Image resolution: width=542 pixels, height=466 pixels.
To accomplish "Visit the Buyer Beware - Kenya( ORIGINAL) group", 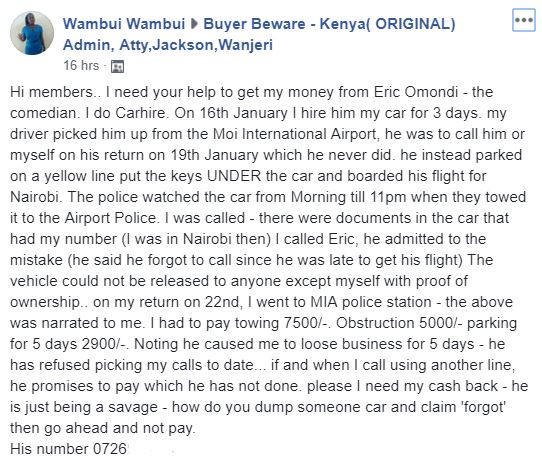I will click(x=329, y=24).
